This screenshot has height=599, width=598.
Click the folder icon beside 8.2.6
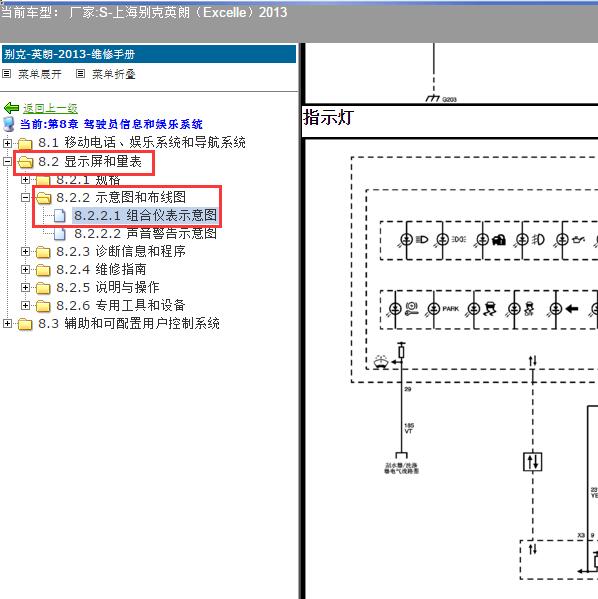point(43,306)
